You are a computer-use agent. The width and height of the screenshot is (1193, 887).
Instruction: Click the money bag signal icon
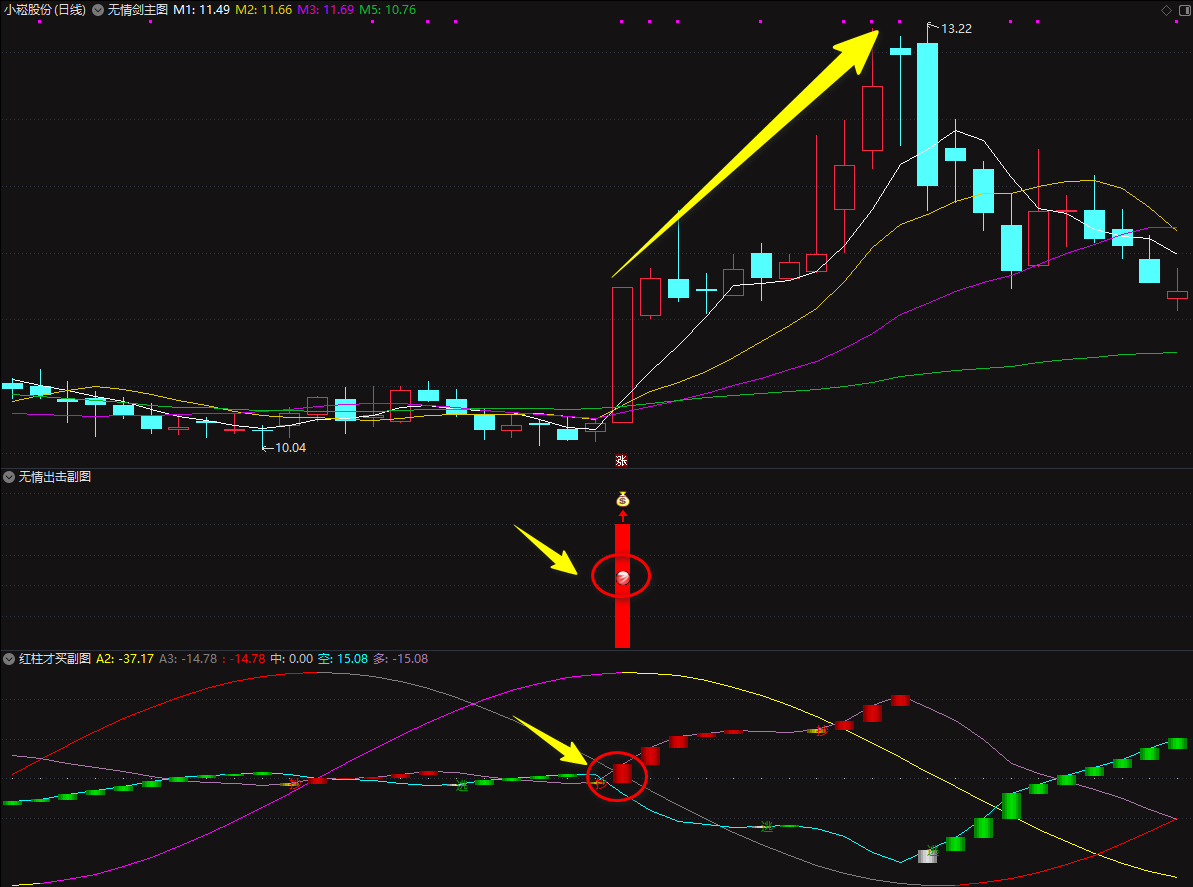coord(622,500)
